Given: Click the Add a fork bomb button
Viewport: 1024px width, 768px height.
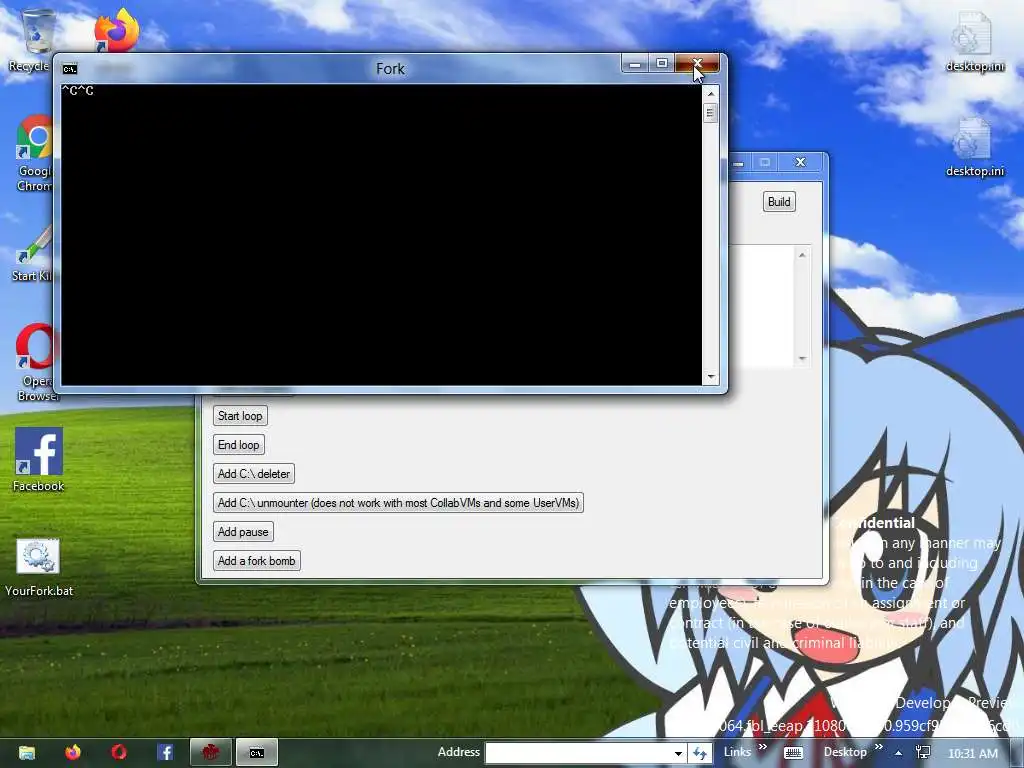Looking at the screenshot, I should pos(256,560).
